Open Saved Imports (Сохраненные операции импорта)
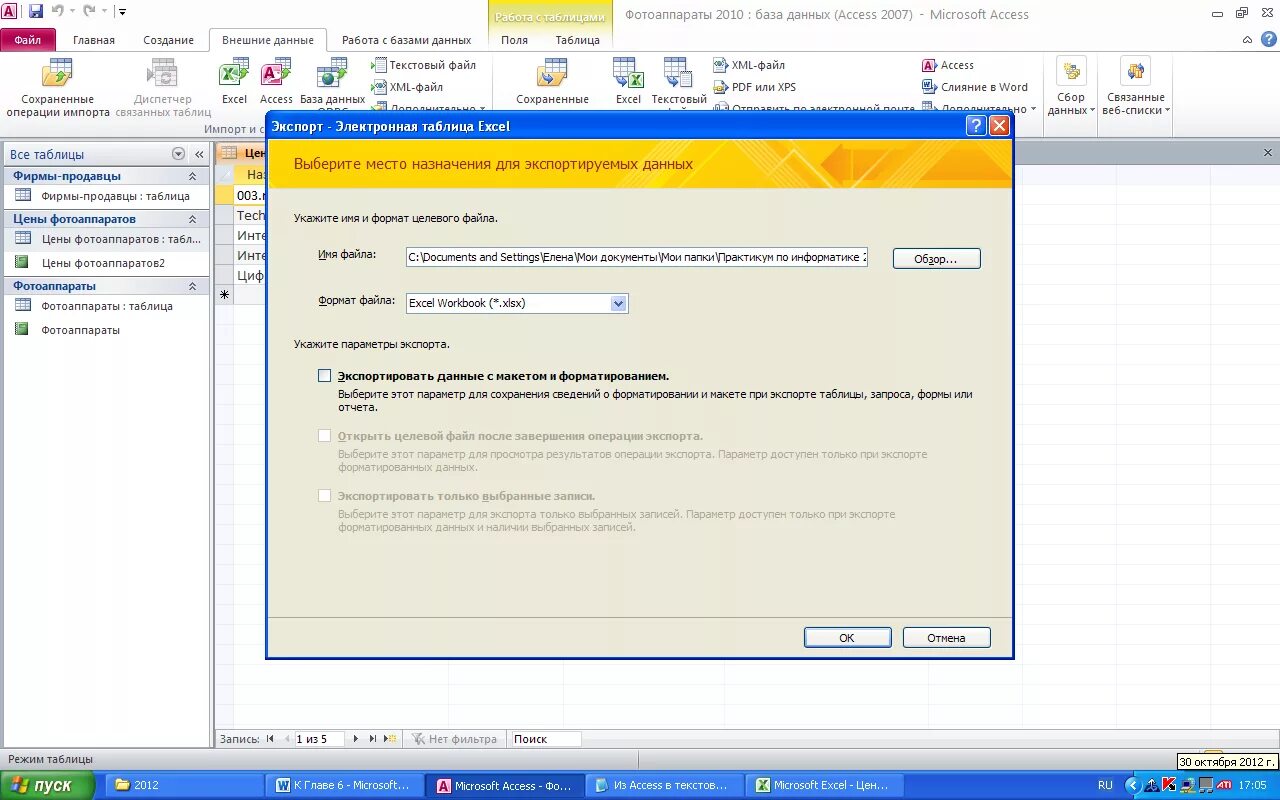 pyautogui.click(x=58, y=88)
